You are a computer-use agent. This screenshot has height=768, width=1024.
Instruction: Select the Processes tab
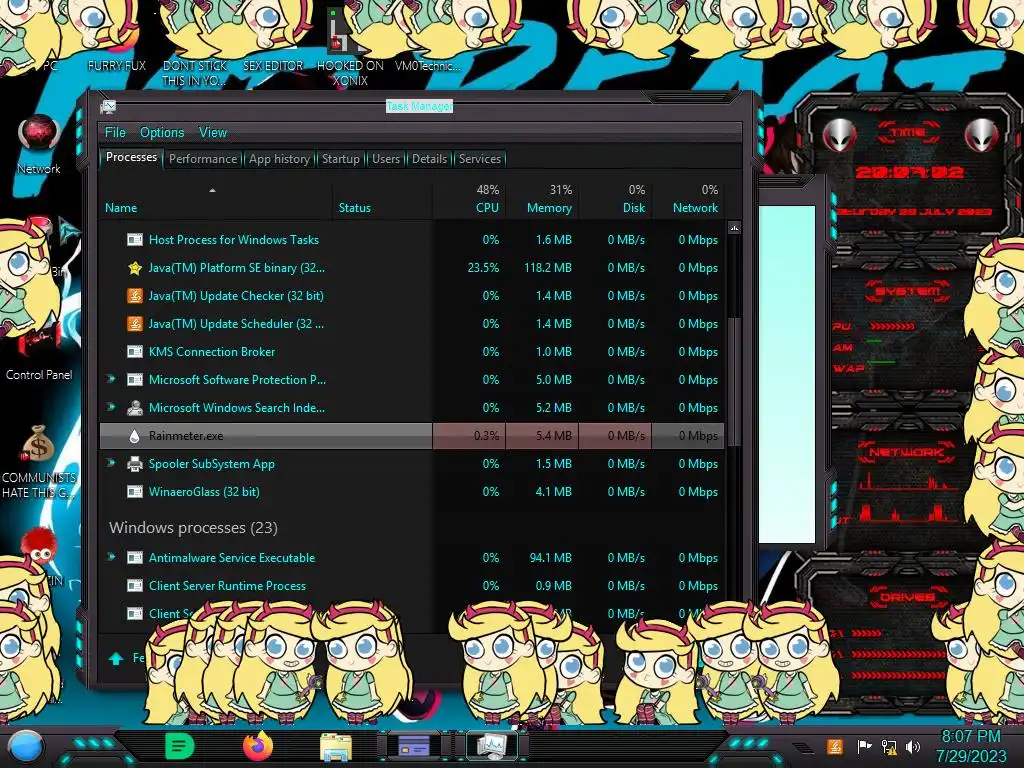point(131,157)
